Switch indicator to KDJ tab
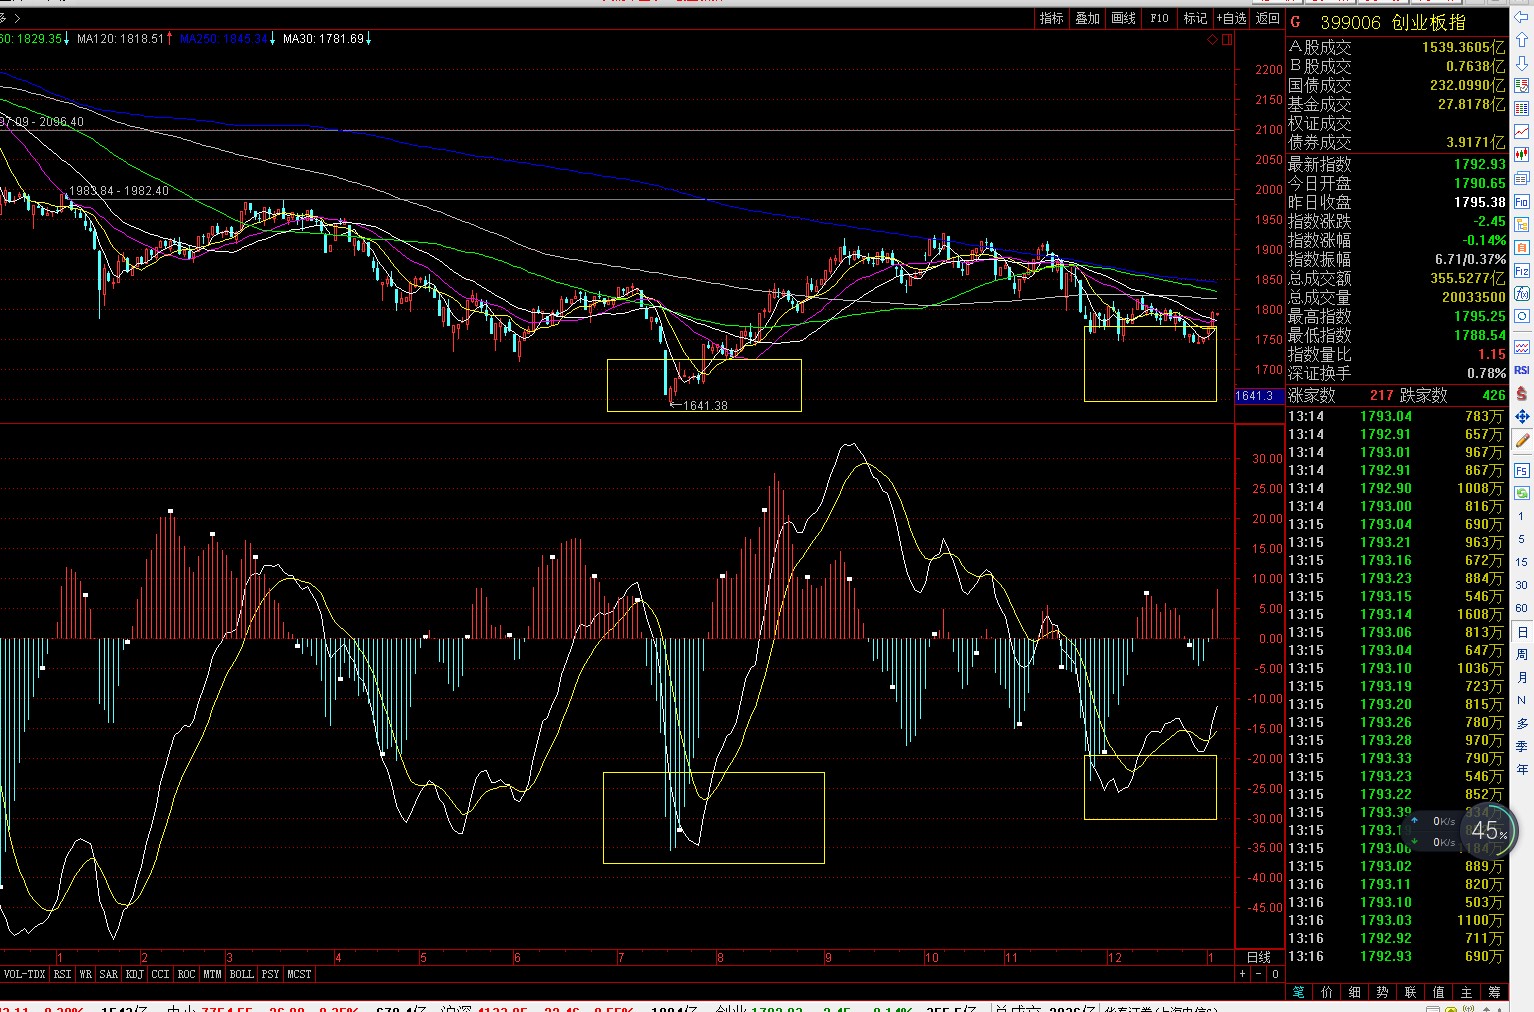Viewport: 1534px width, 1012px height. 135,974
